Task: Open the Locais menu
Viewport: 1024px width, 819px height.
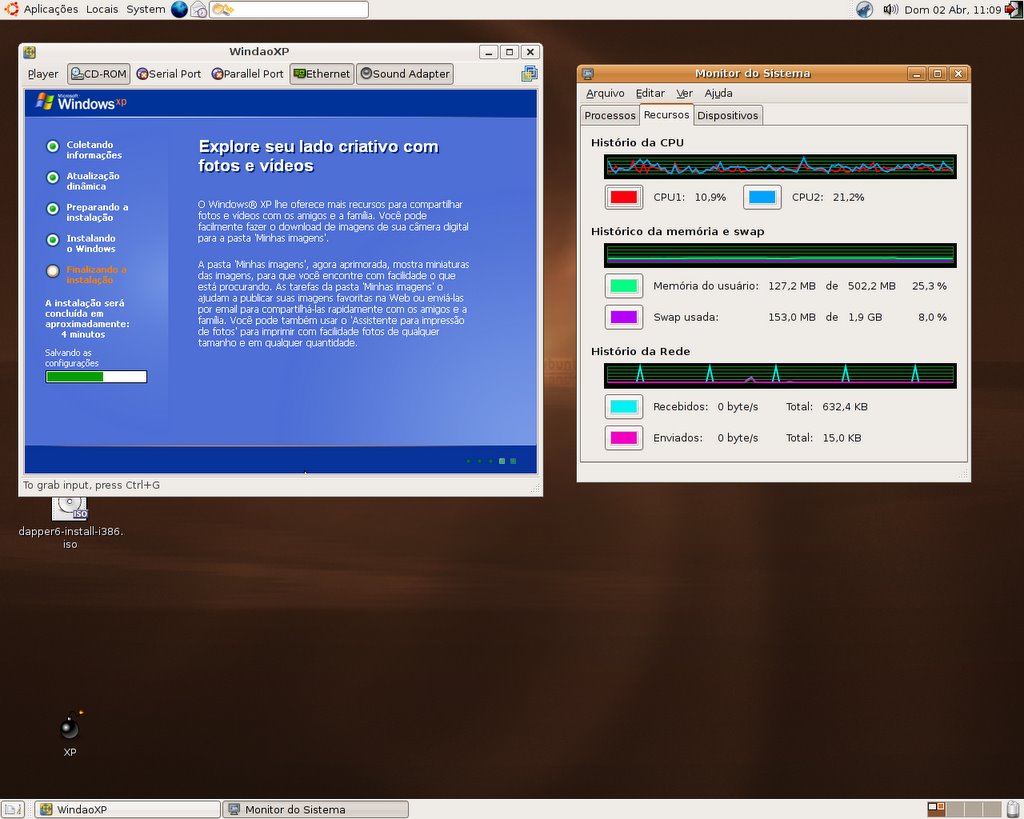Action: click(x=102, y=9)
